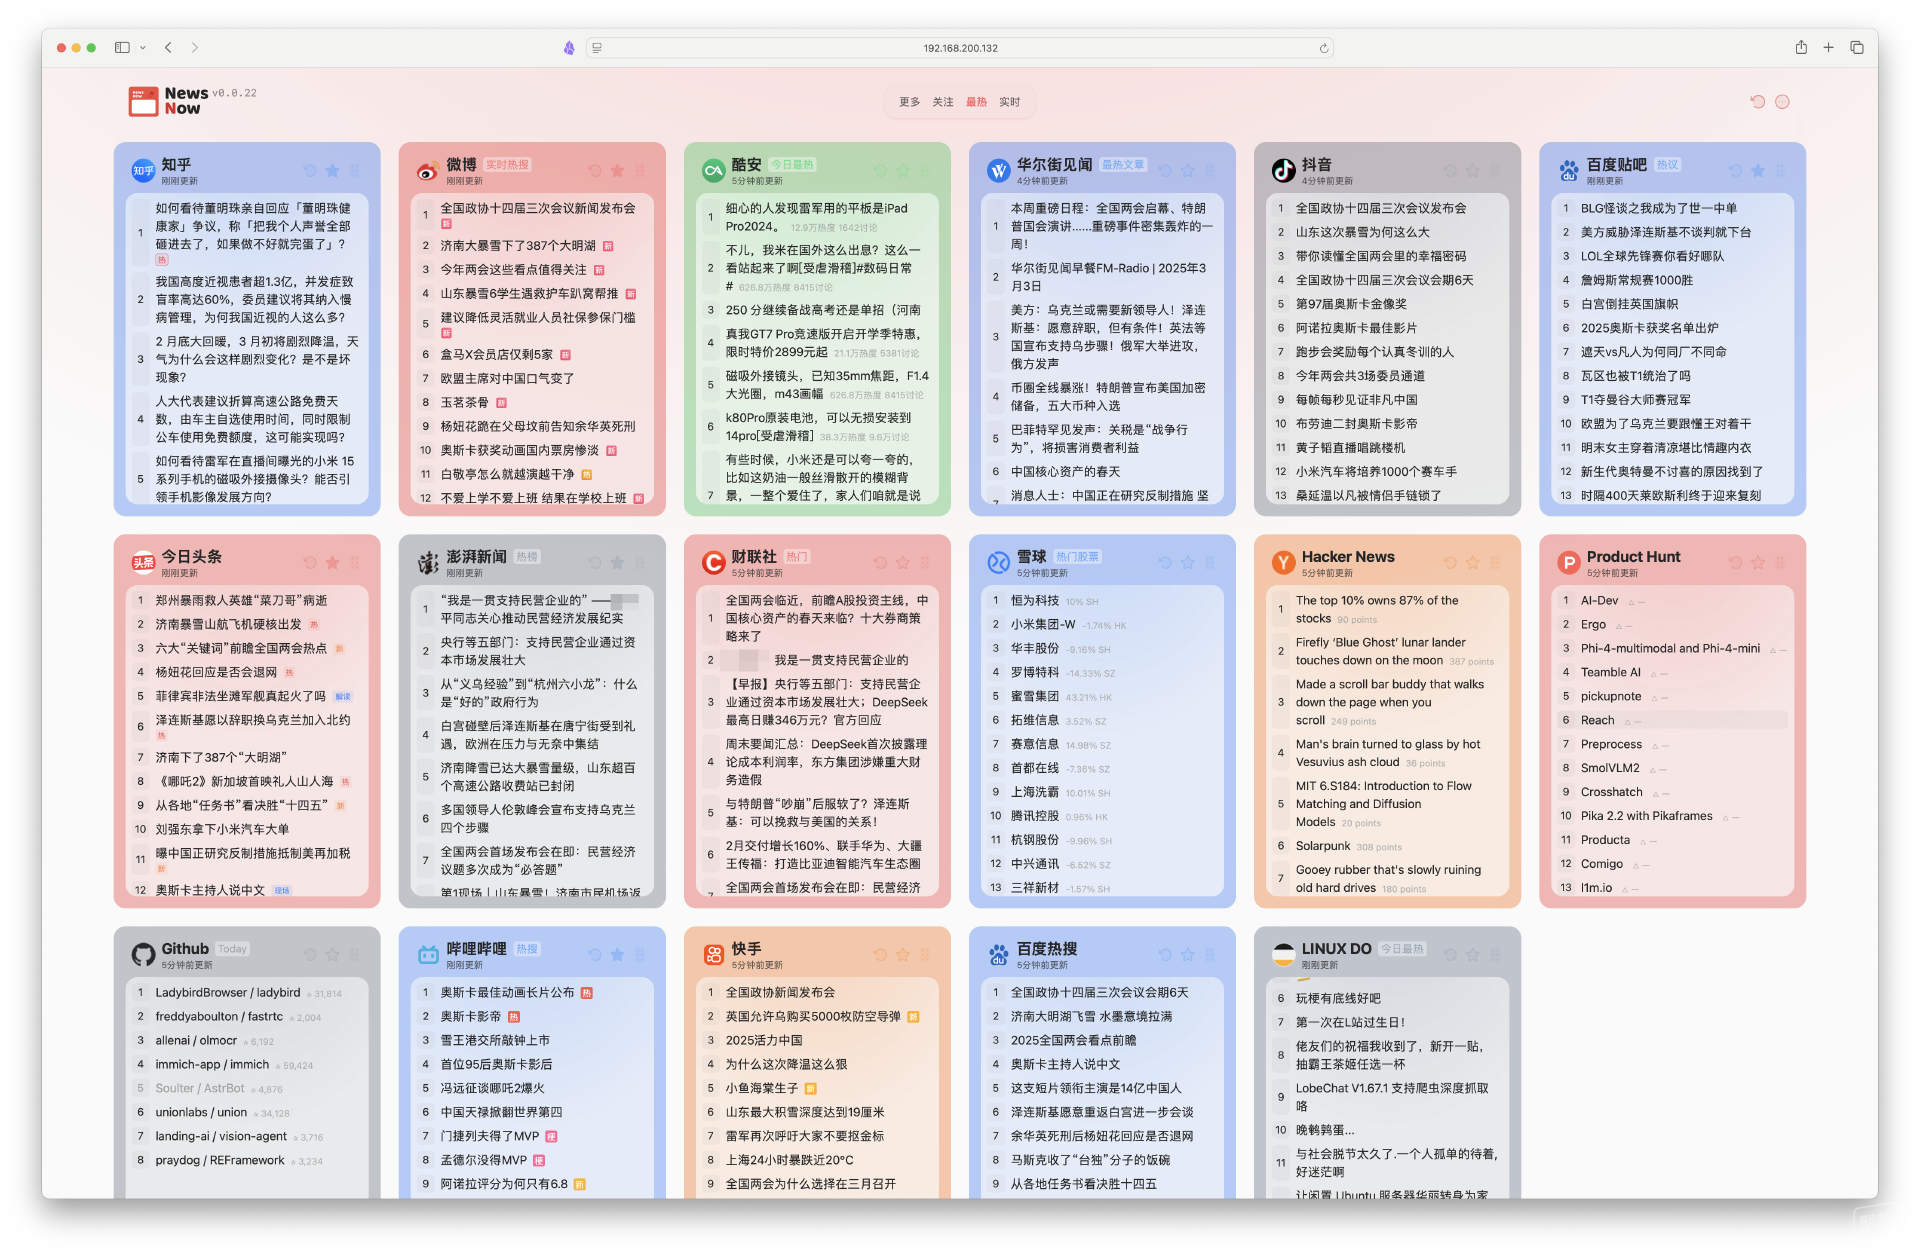Refresh the 哔哩哔哩 card

(x=595, y=955)
